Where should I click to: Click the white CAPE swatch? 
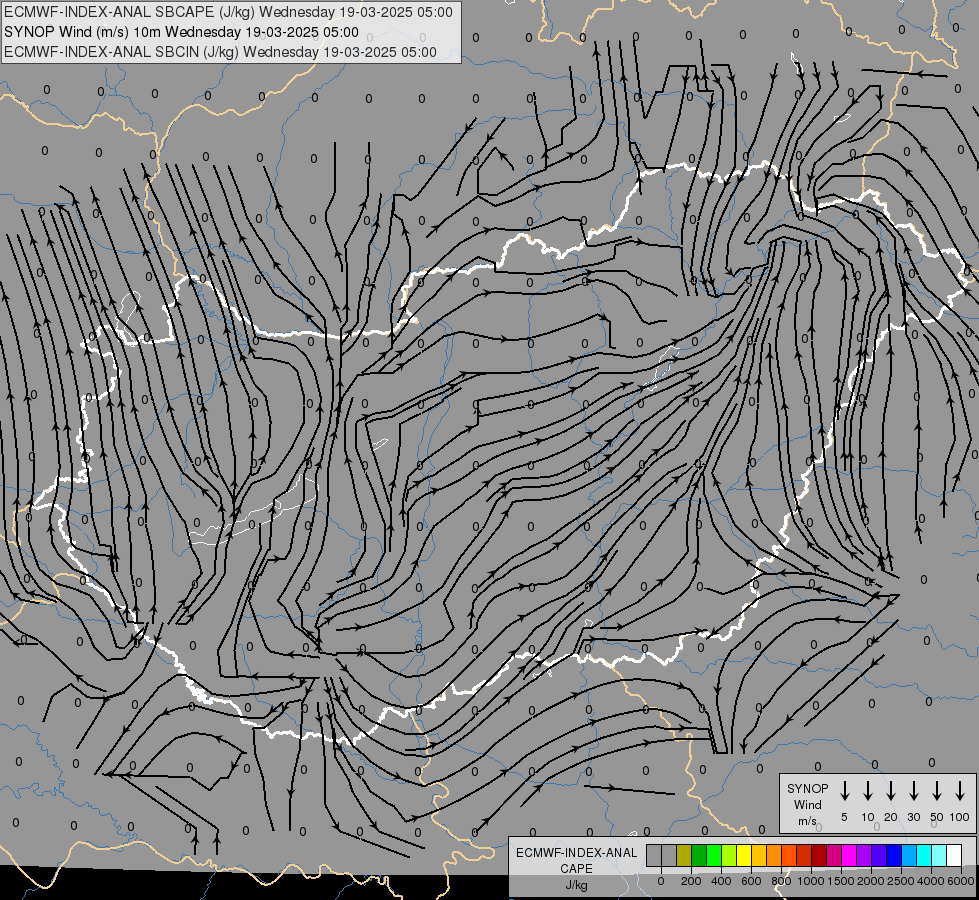point(953,855)
